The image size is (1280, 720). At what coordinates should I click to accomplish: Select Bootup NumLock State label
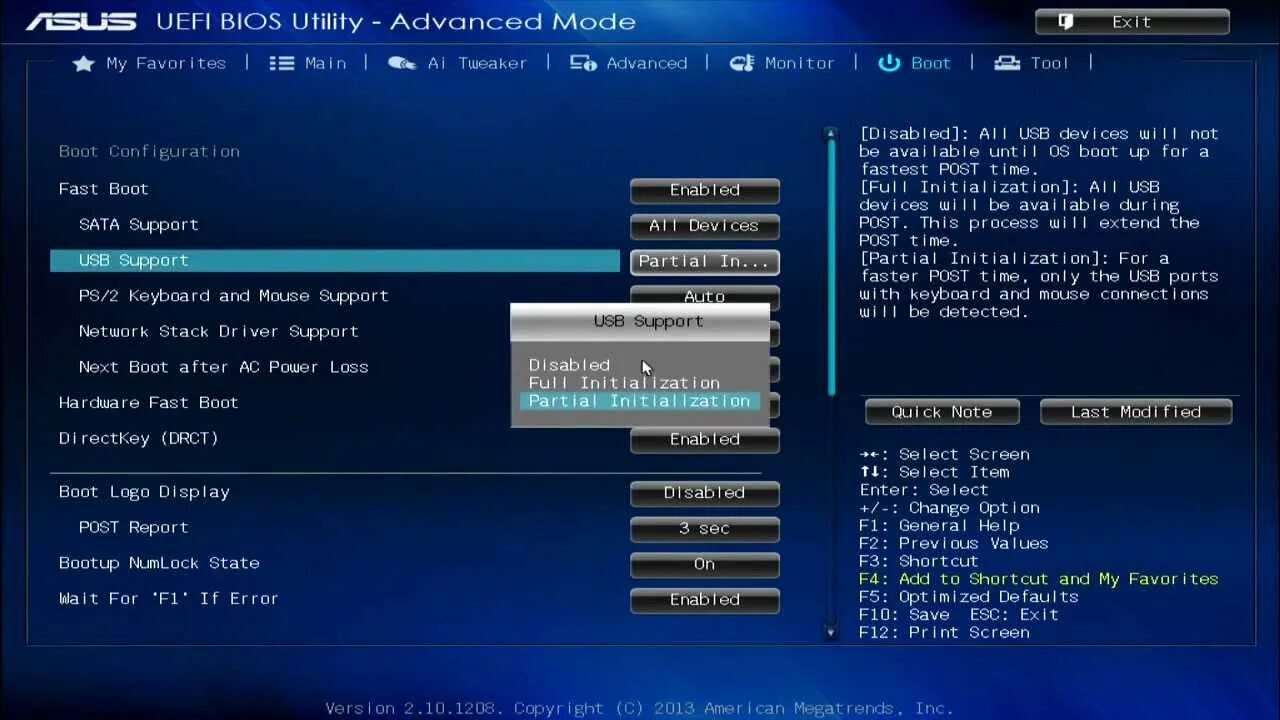click(159, 563)
